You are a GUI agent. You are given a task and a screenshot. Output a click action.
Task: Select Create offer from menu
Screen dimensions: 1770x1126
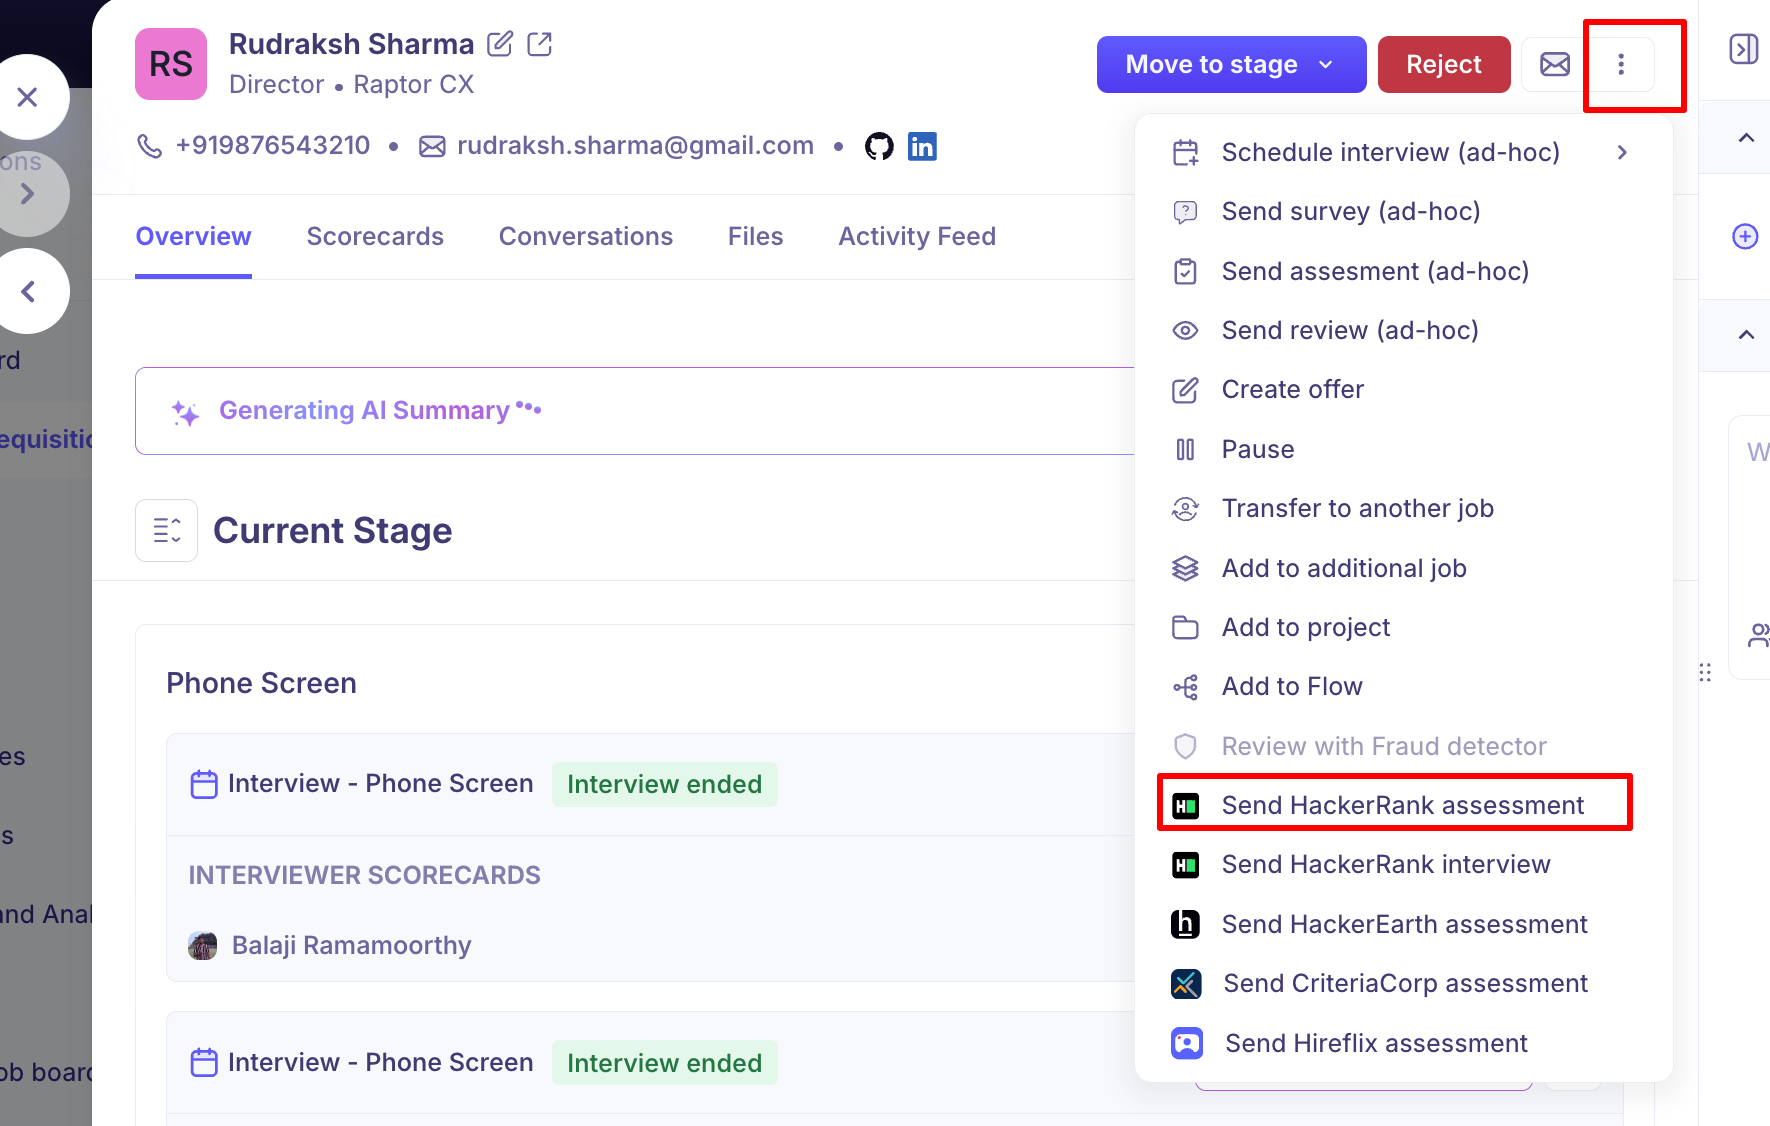coord(1403,389)
